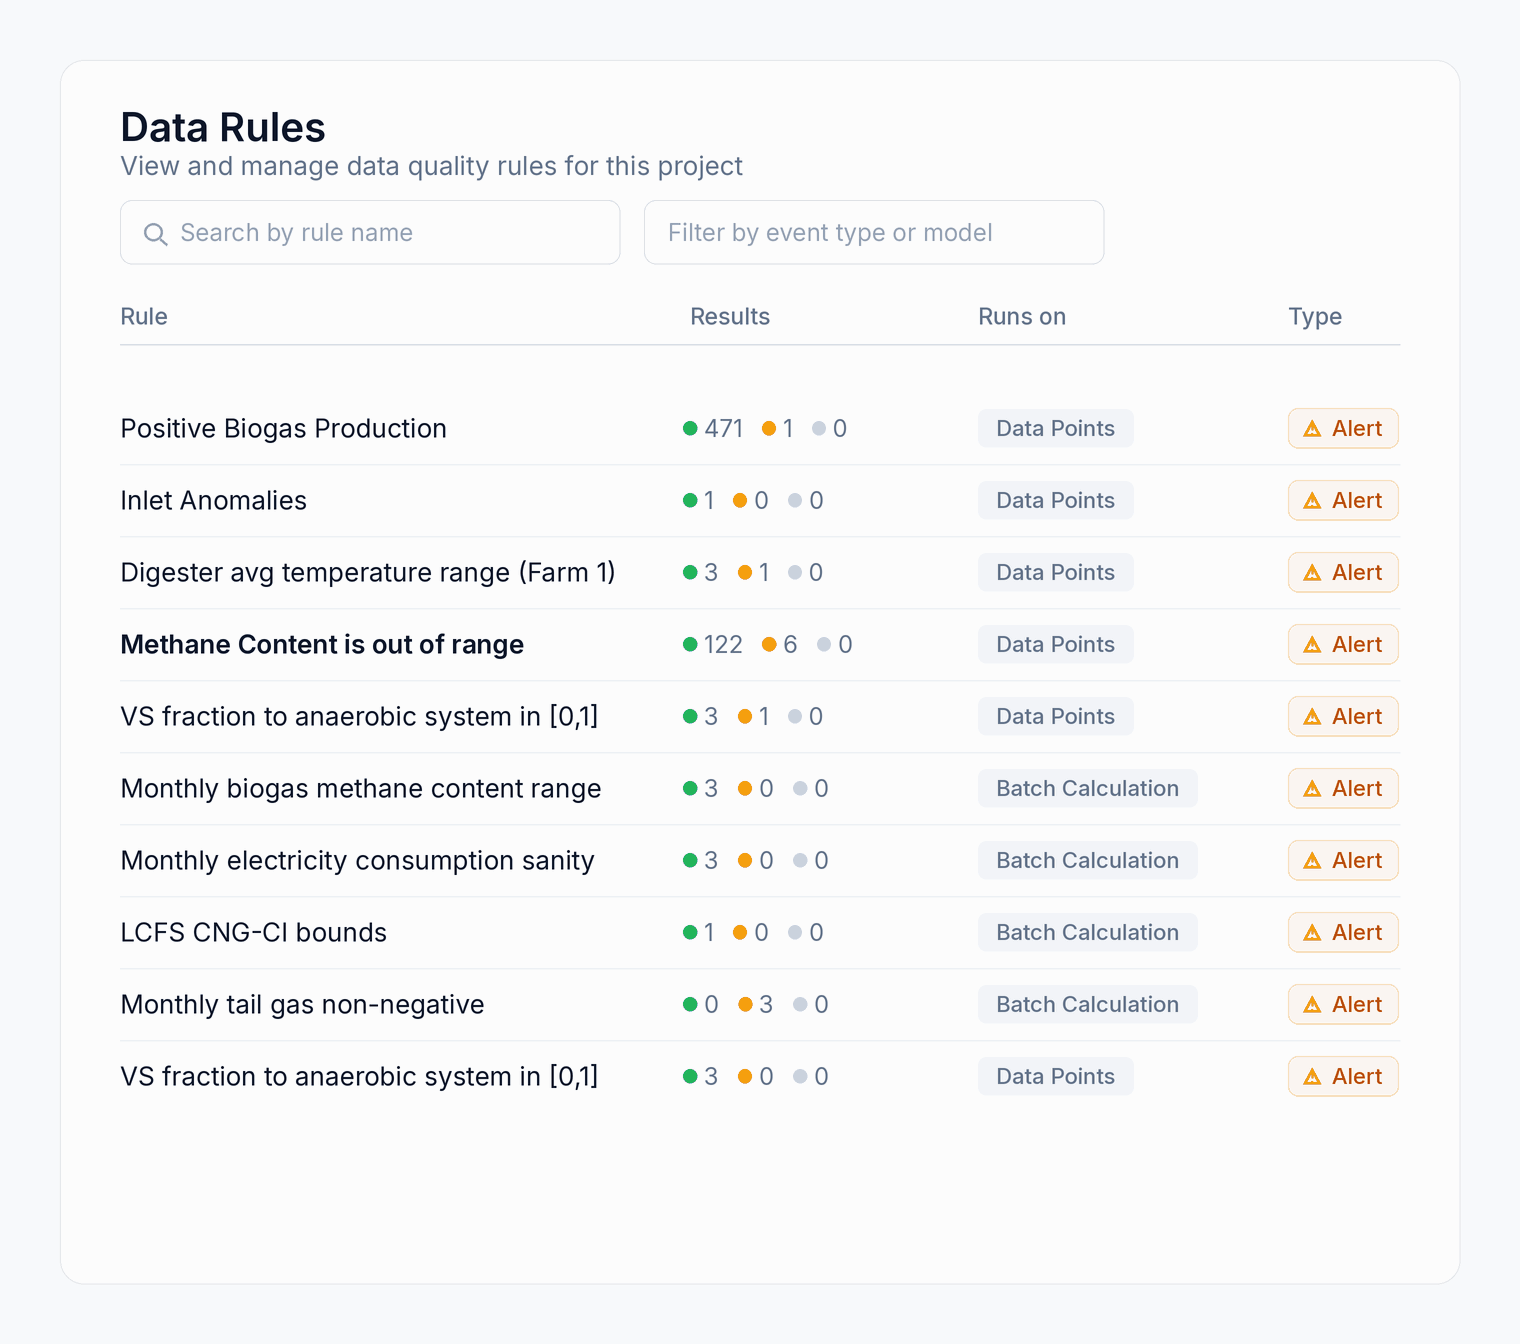Click Batch Calculation badge for LCFS CNG-CI bounds
The width and height of the screenshot is (1520, 1344).
pyautogui.click(x=1088, y=932)
